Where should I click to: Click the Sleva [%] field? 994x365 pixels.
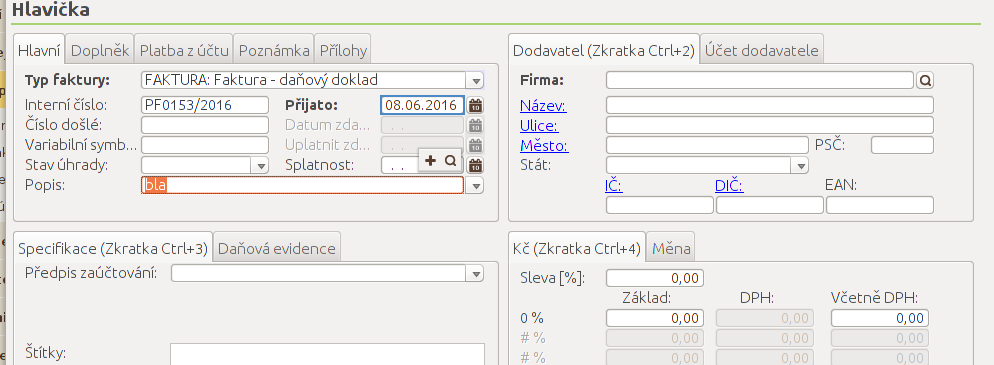(x=655, y=278)
